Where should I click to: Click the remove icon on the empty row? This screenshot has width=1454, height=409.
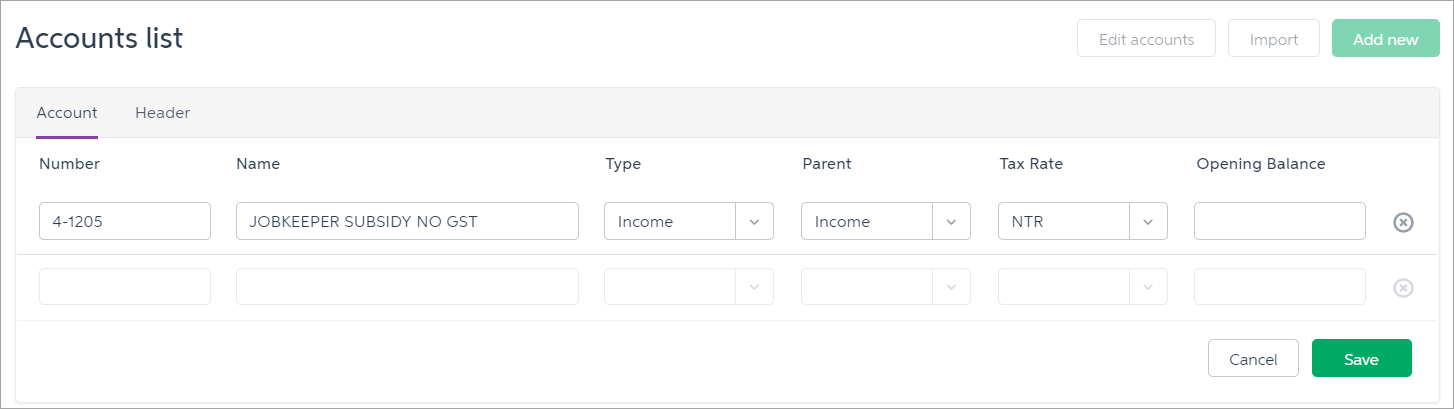1403,288
